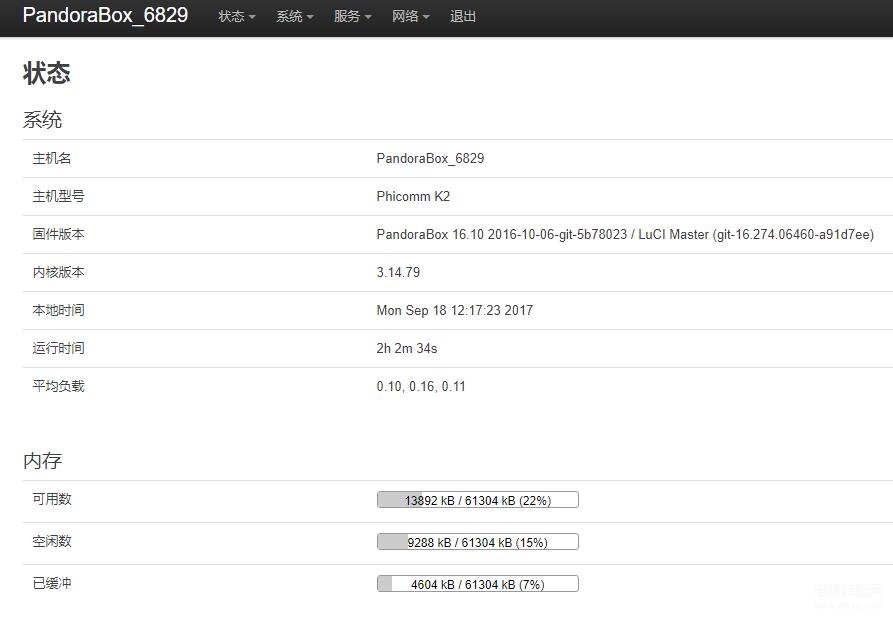Select the kernel version 3.14.79
893x619 pixels.
click(398, 272)
